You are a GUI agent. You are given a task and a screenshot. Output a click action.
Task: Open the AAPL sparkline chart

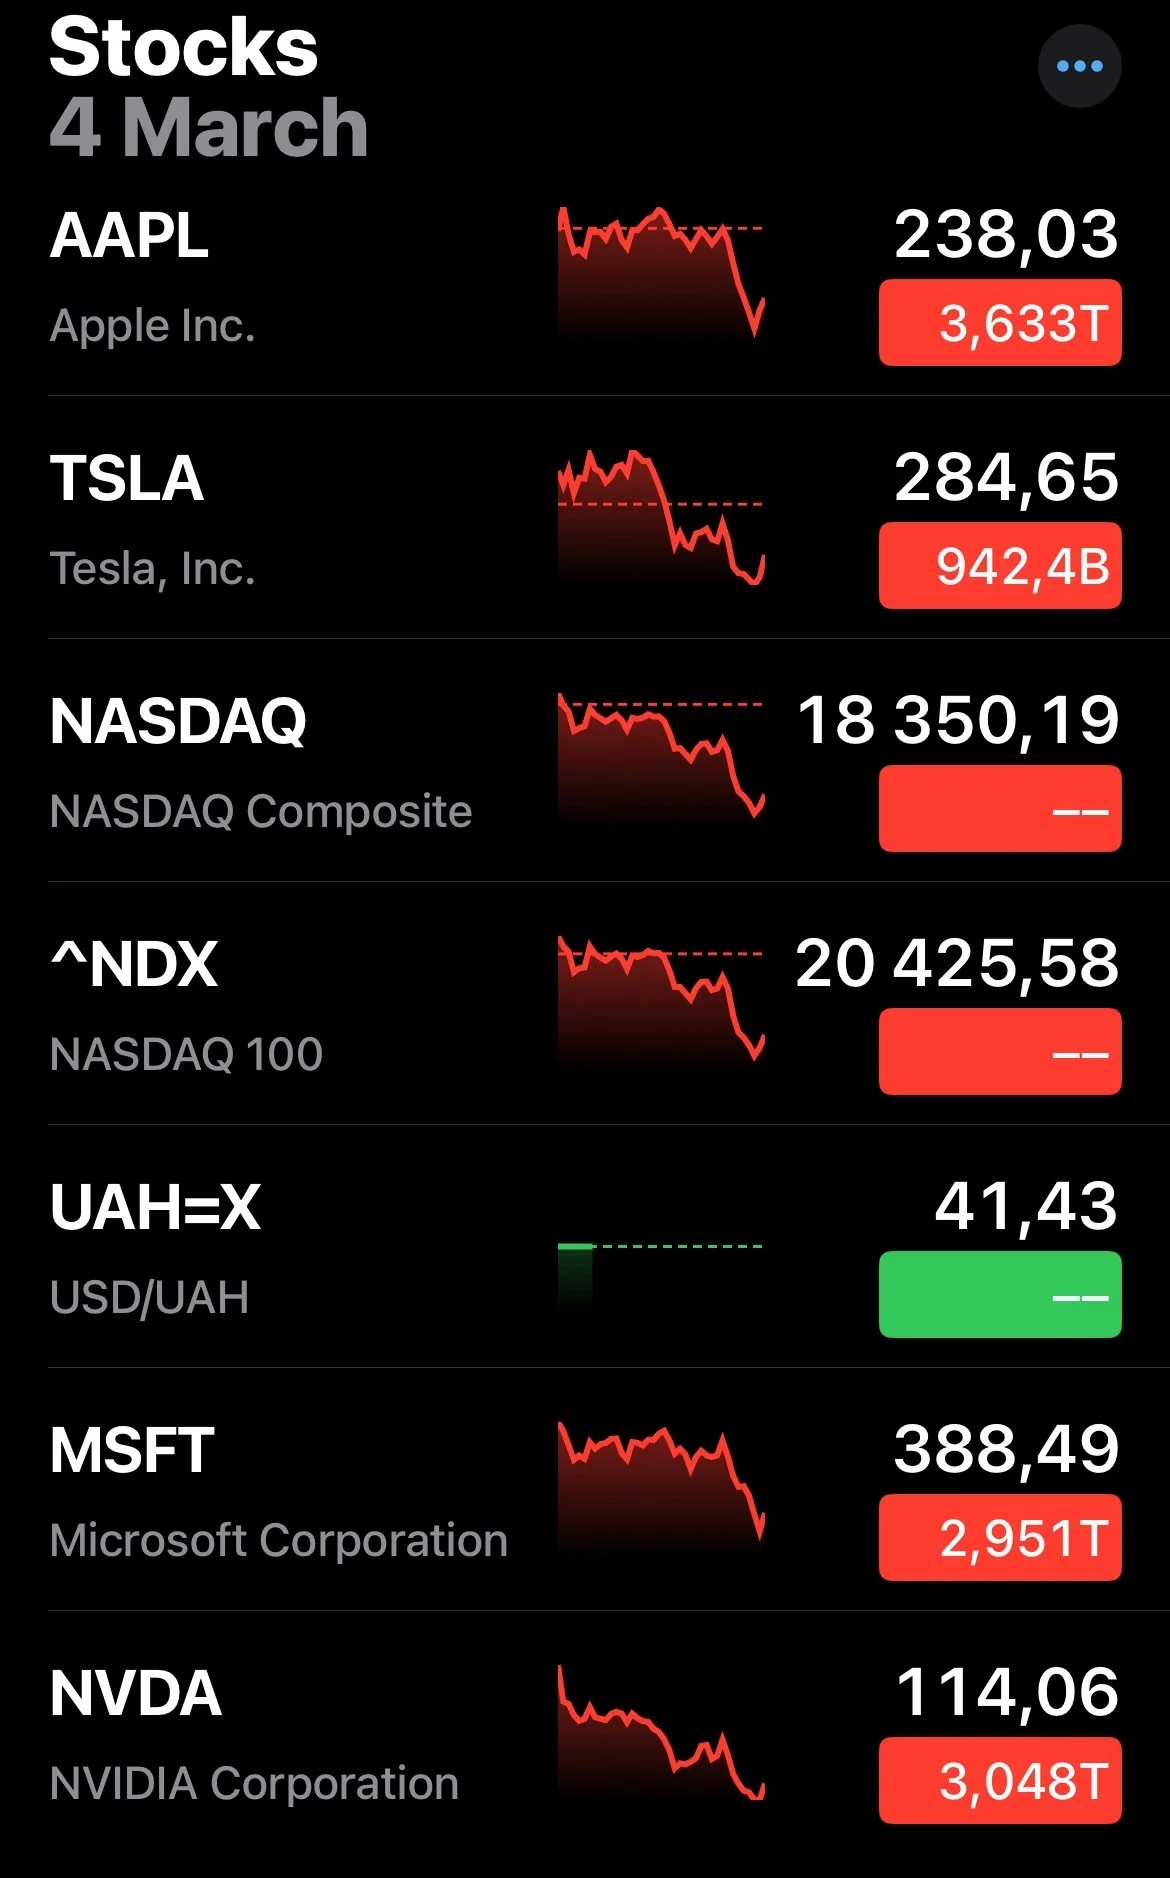coord(661,272)
